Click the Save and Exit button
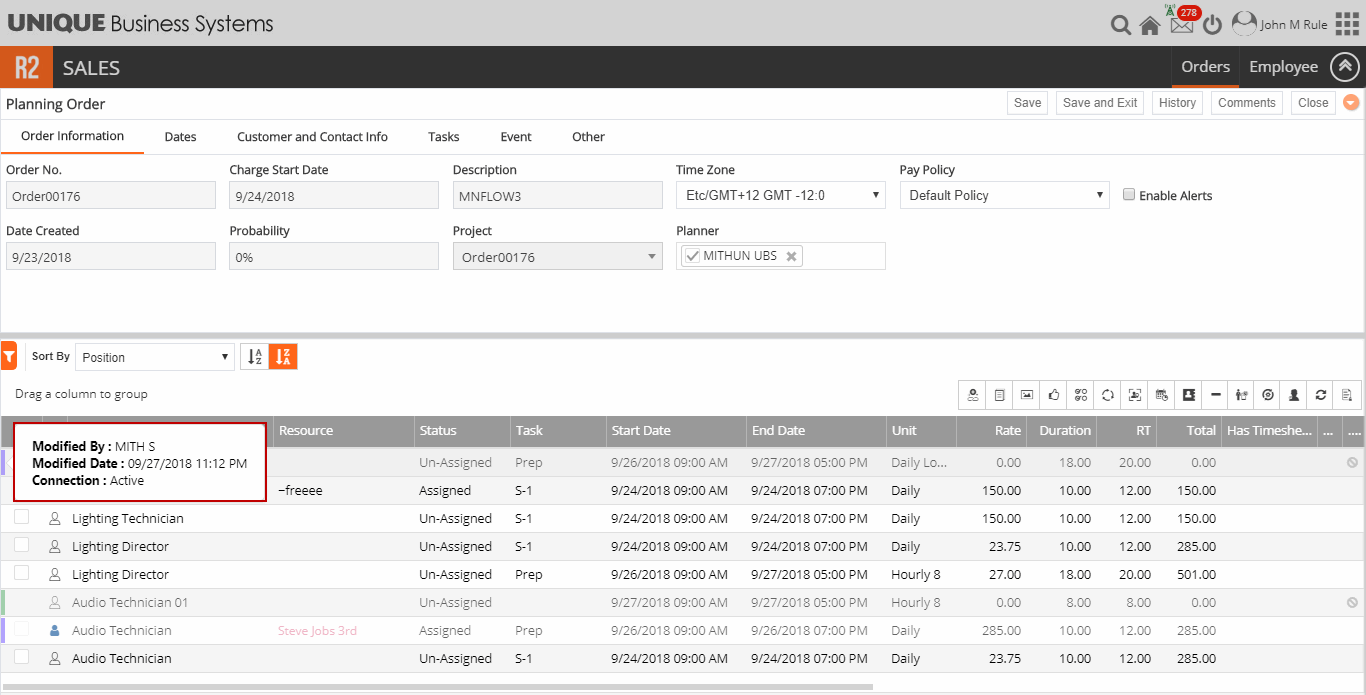 [1100, 103]
